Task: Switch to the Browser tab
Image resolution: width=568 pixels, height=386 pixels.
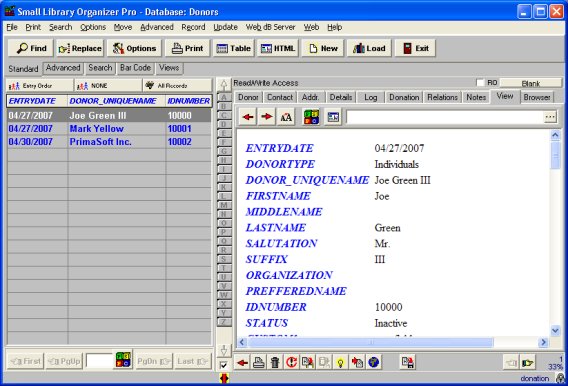Action: pyautogui.click(x=537, y=97)
